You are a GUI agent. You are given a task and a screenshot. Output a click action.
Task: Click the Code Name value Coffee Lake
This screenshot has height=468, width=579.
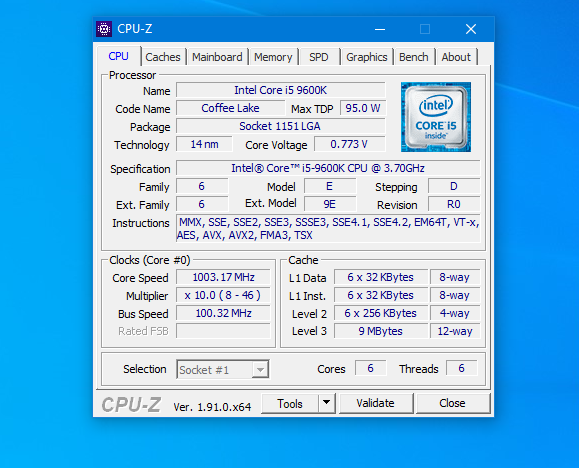click(230, 108)
